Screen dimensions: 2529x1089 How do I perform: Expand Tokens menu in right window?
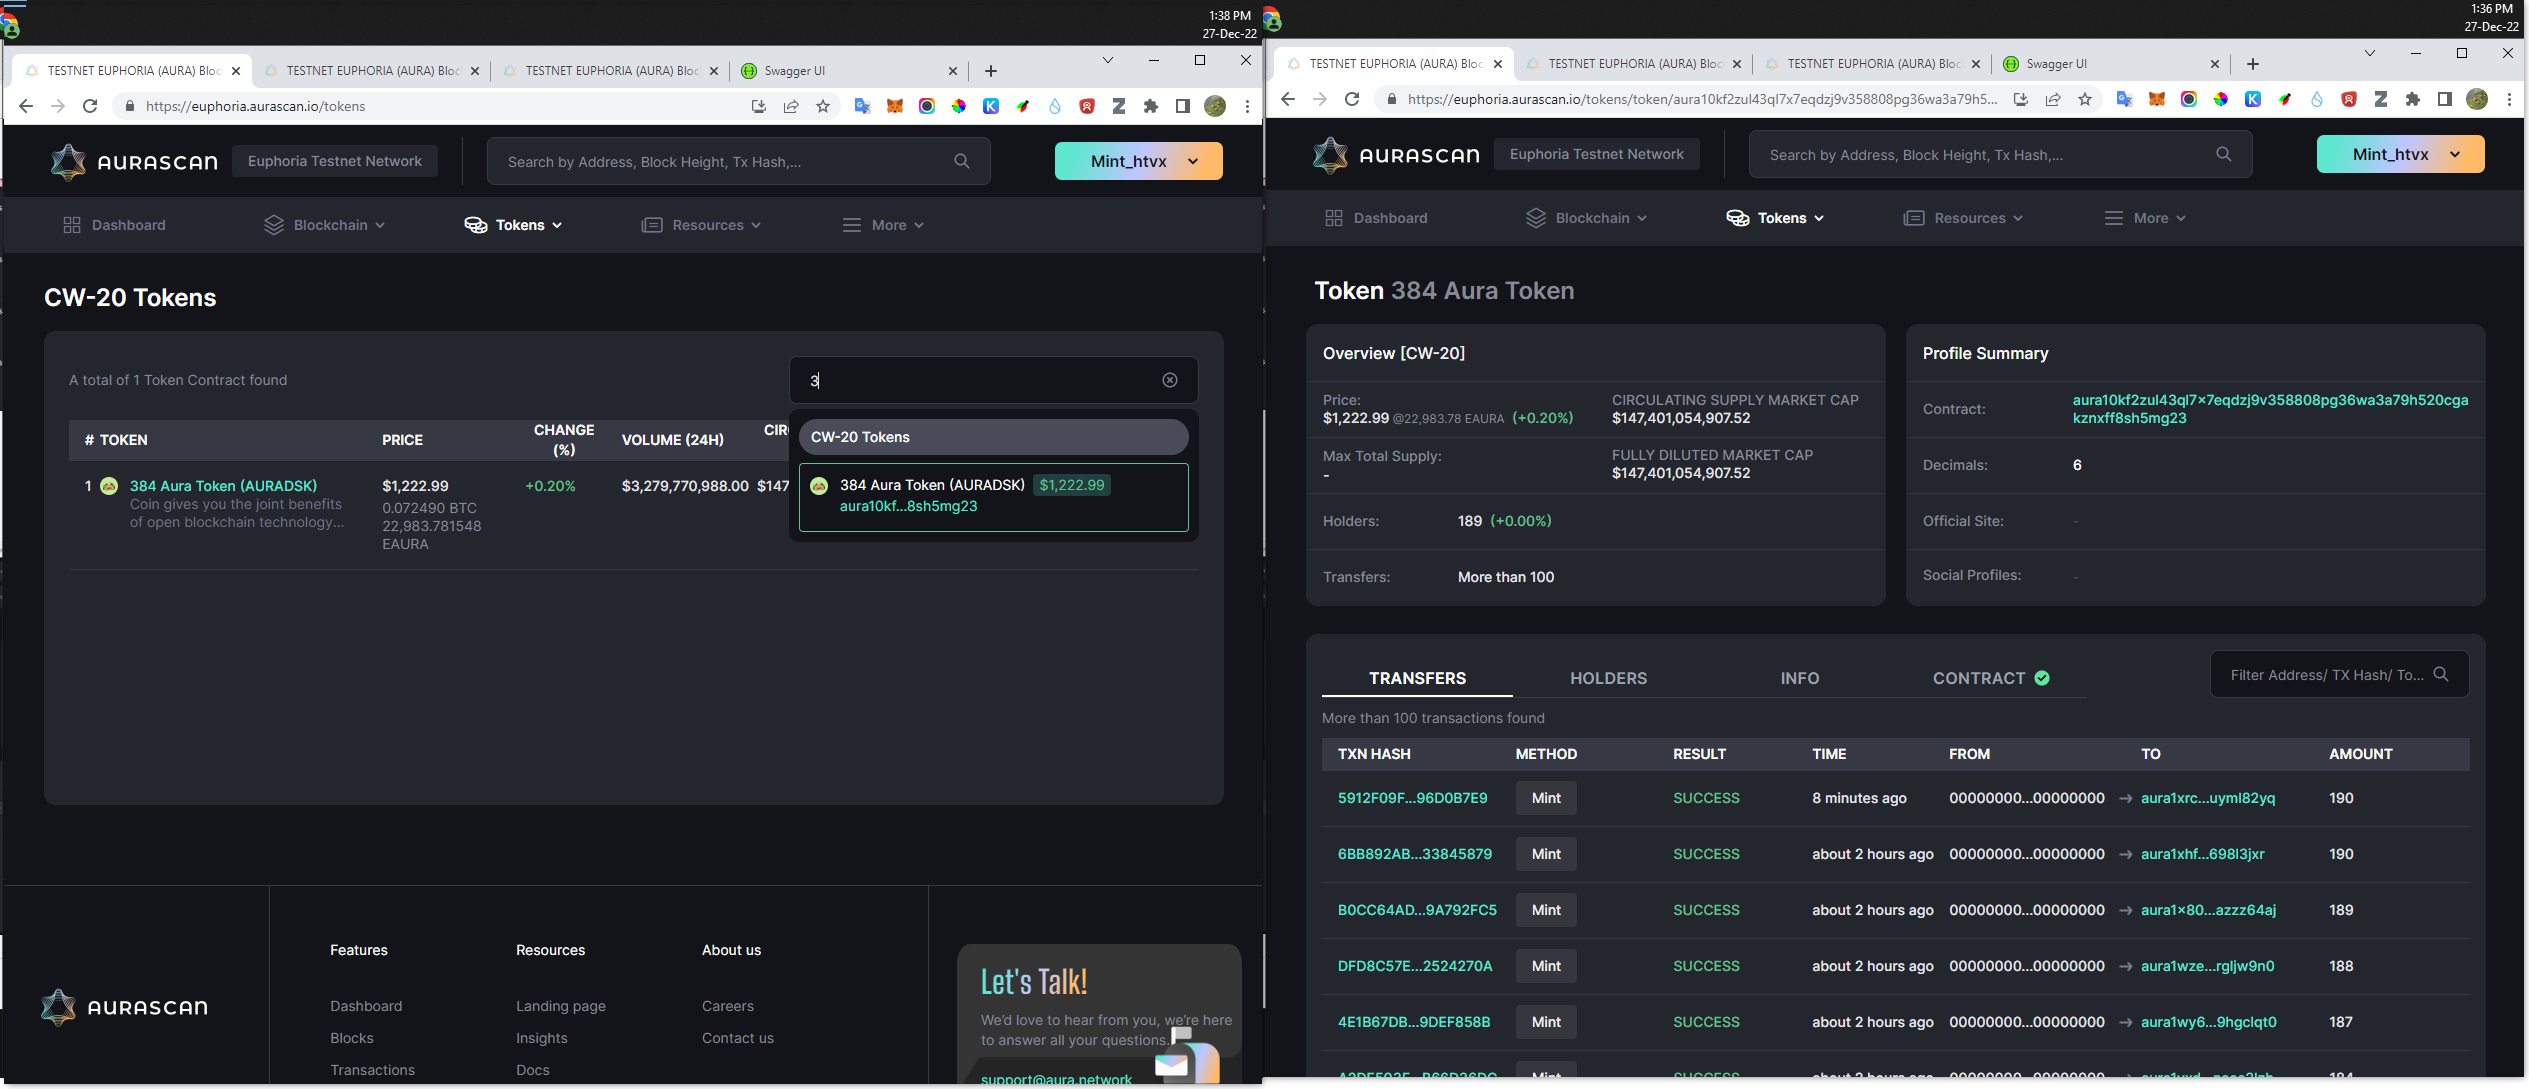1776,218
